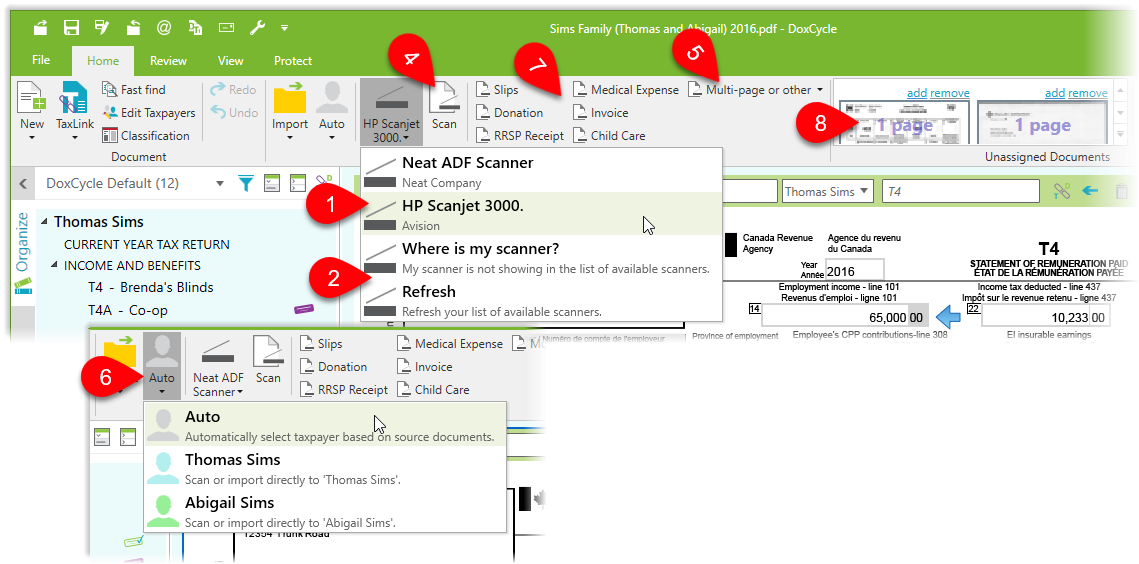Viewport: 1139px width, 564px height.
Task: Select the second '1 page' unassigned document thumbnail
Action: [x=1042, y=124]
